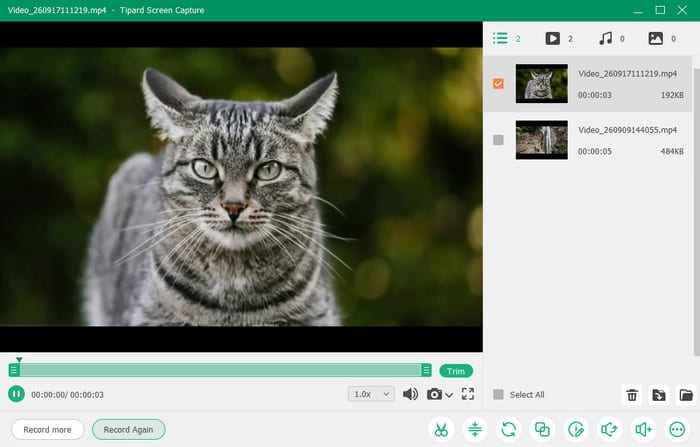This screenshot has width=700, height=447.
Task: Click the Record Again button
Action: coord(129,429)
